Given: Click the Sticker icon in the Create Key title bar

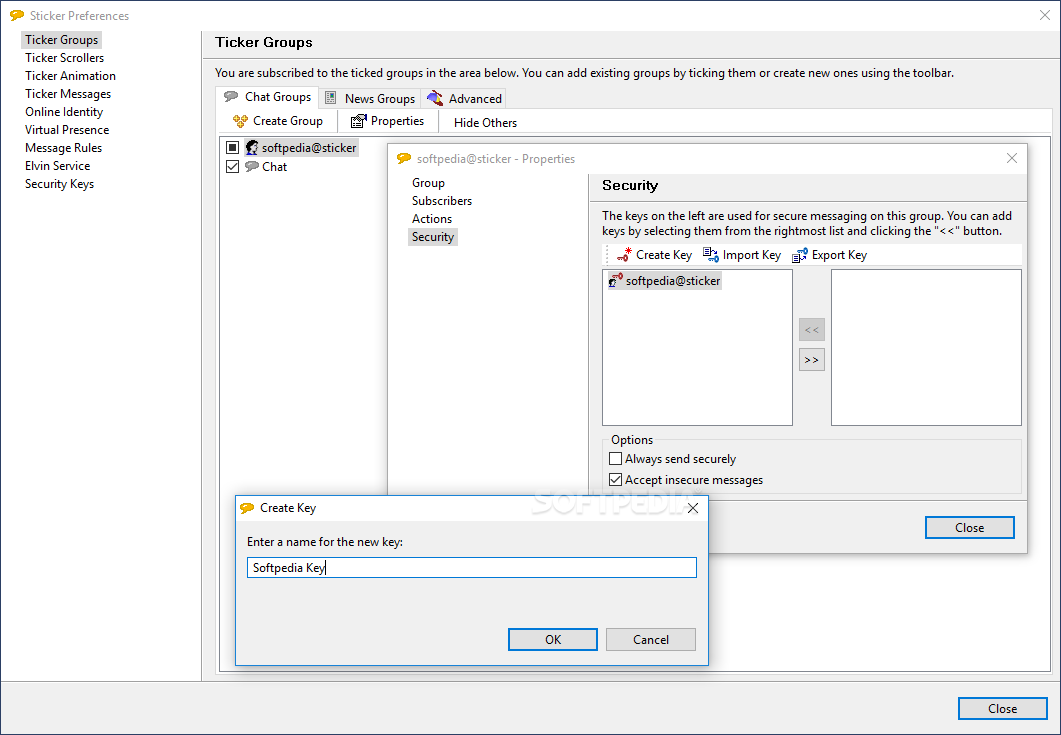Looking at the screenshot, I should click(x=247, y=508).
